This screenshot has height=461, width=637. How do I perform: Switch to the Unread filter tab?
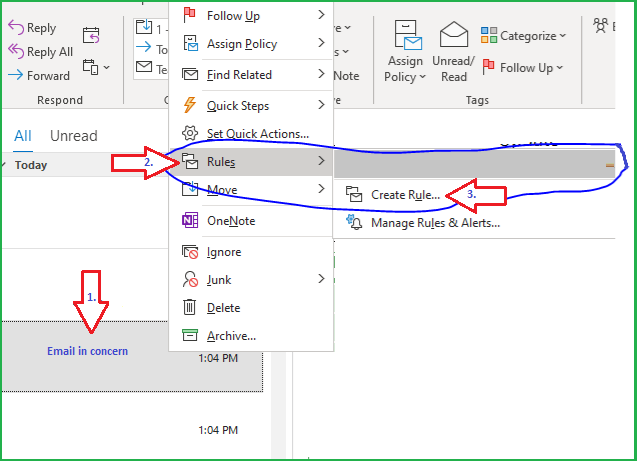tap(74, 136)
